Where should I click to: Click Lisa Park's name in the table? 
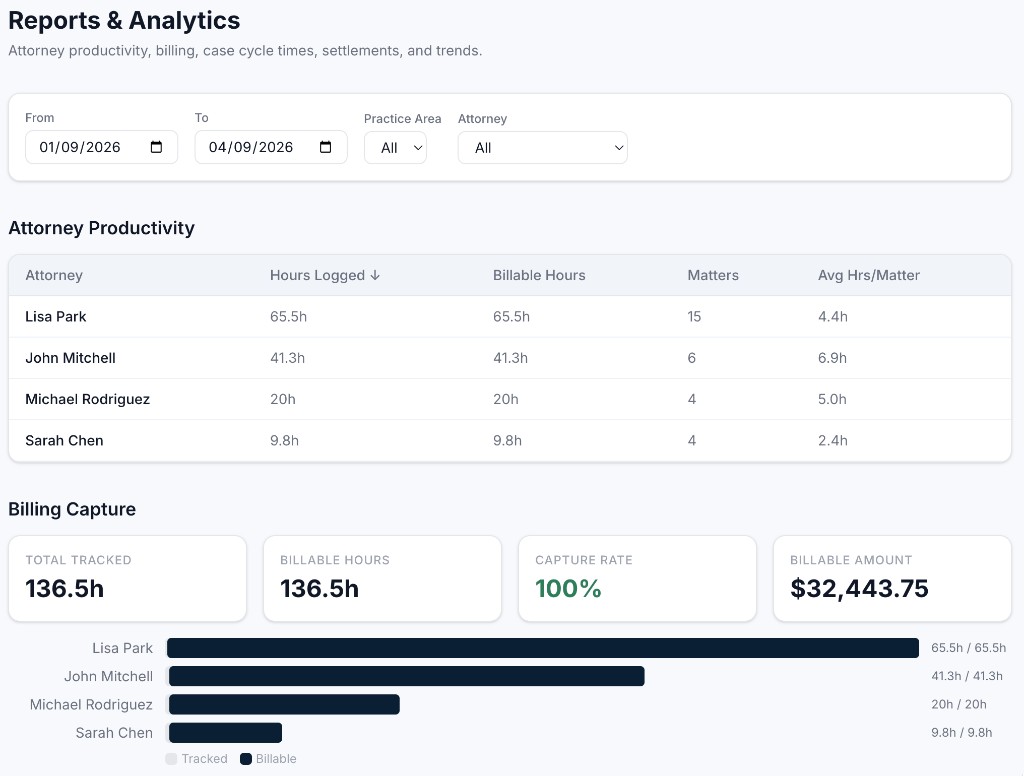(55, 316)
